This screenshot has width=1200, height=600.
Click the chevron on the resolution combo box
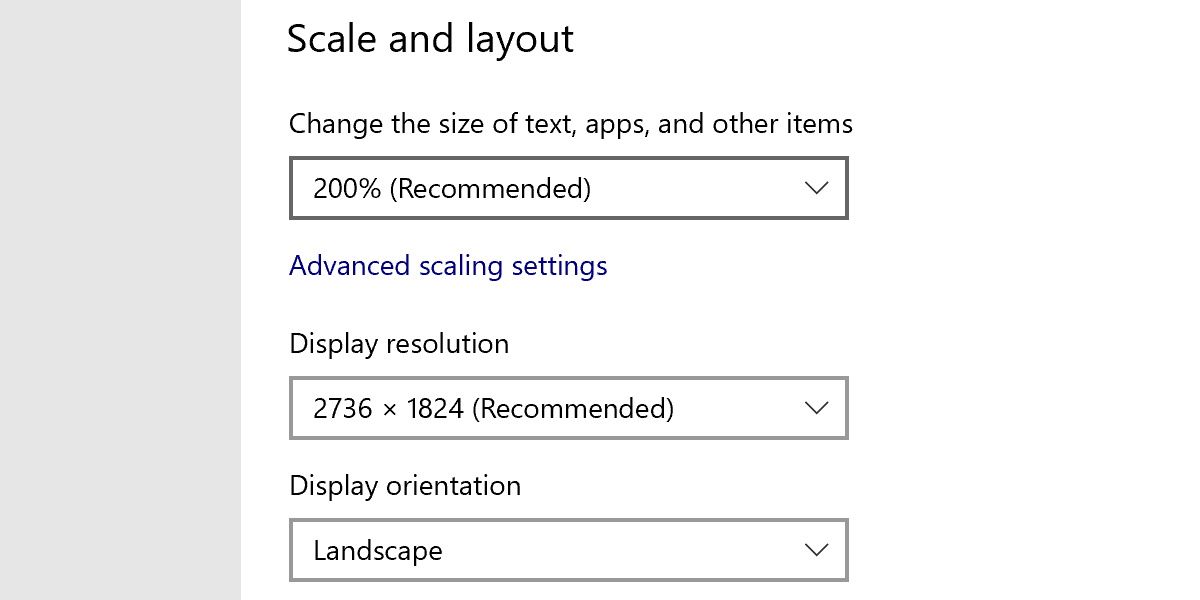(816, 408)
